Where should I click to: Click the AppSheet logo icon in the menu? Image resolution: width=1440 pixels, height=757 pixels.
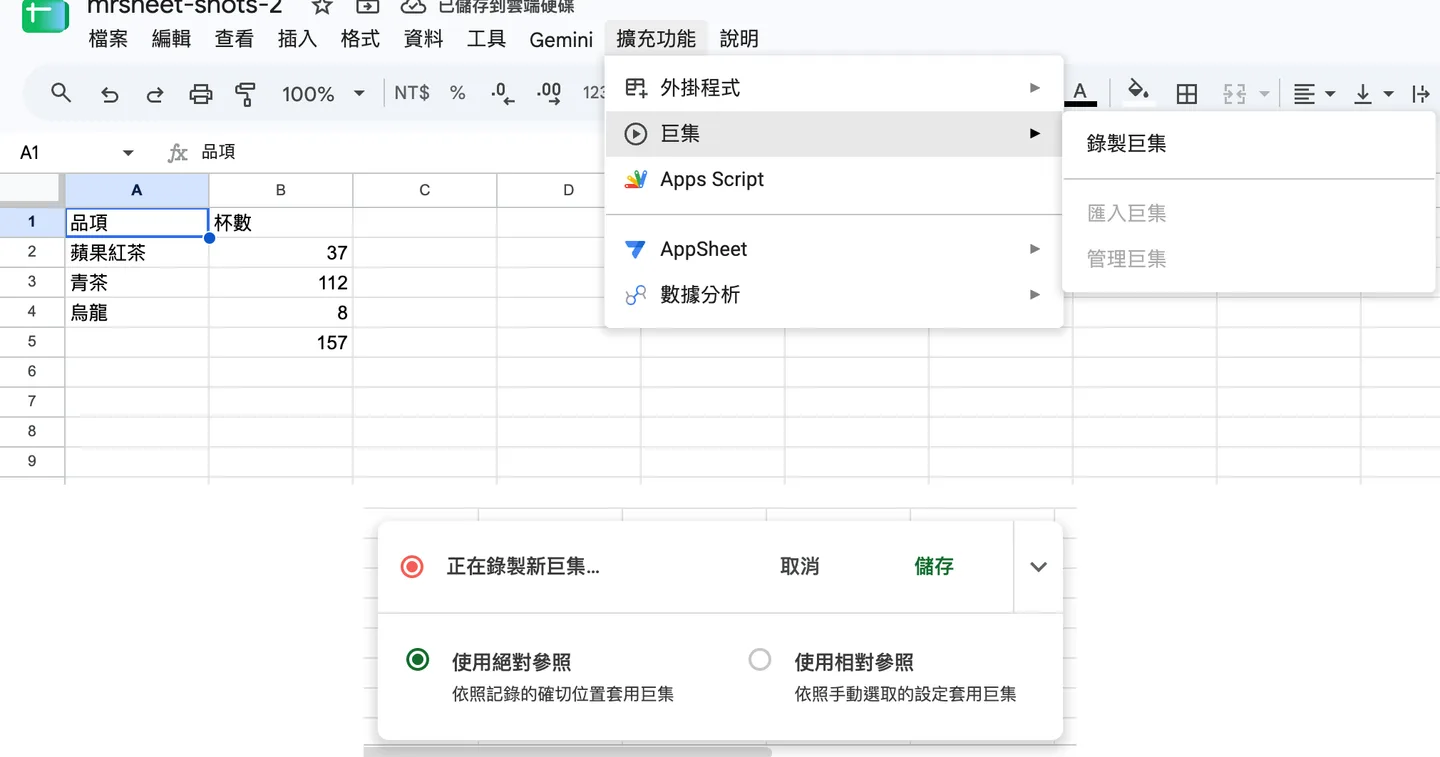click(635, 249)
